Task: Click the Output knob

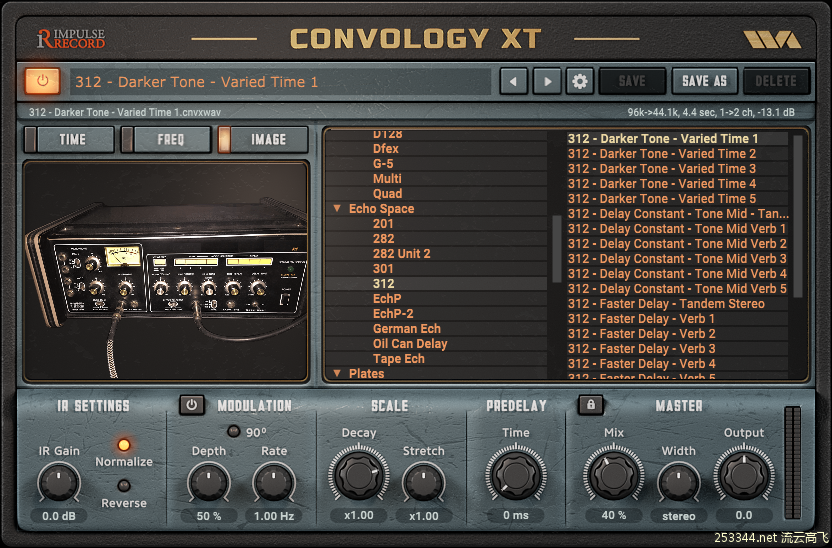Action: coord(743,474)
